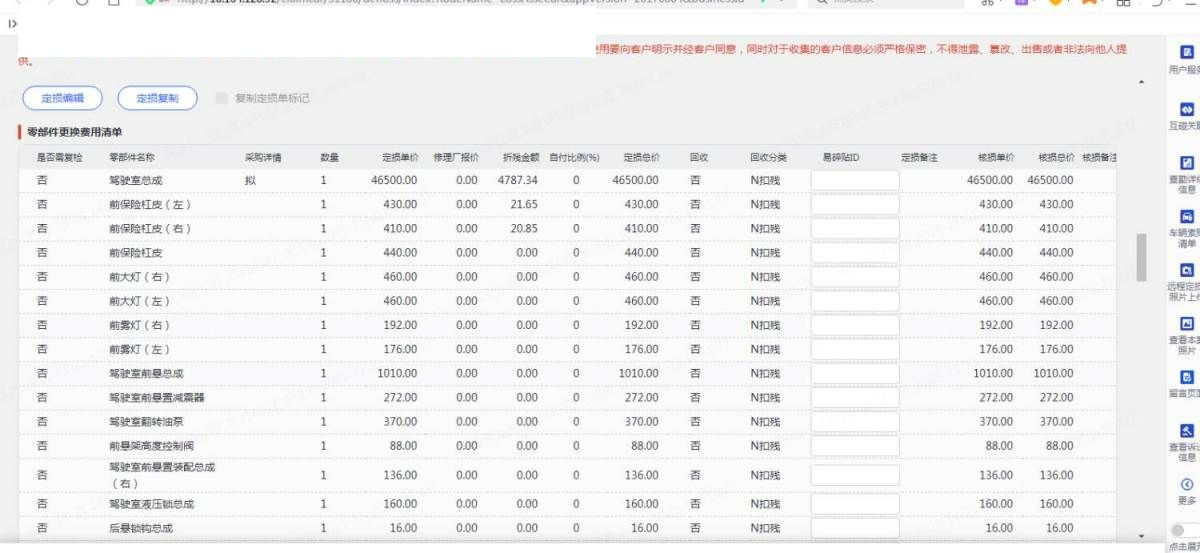
Task: Click the 易碎贴ID field for 前雾灯（左）
Action: coord(854,350)
